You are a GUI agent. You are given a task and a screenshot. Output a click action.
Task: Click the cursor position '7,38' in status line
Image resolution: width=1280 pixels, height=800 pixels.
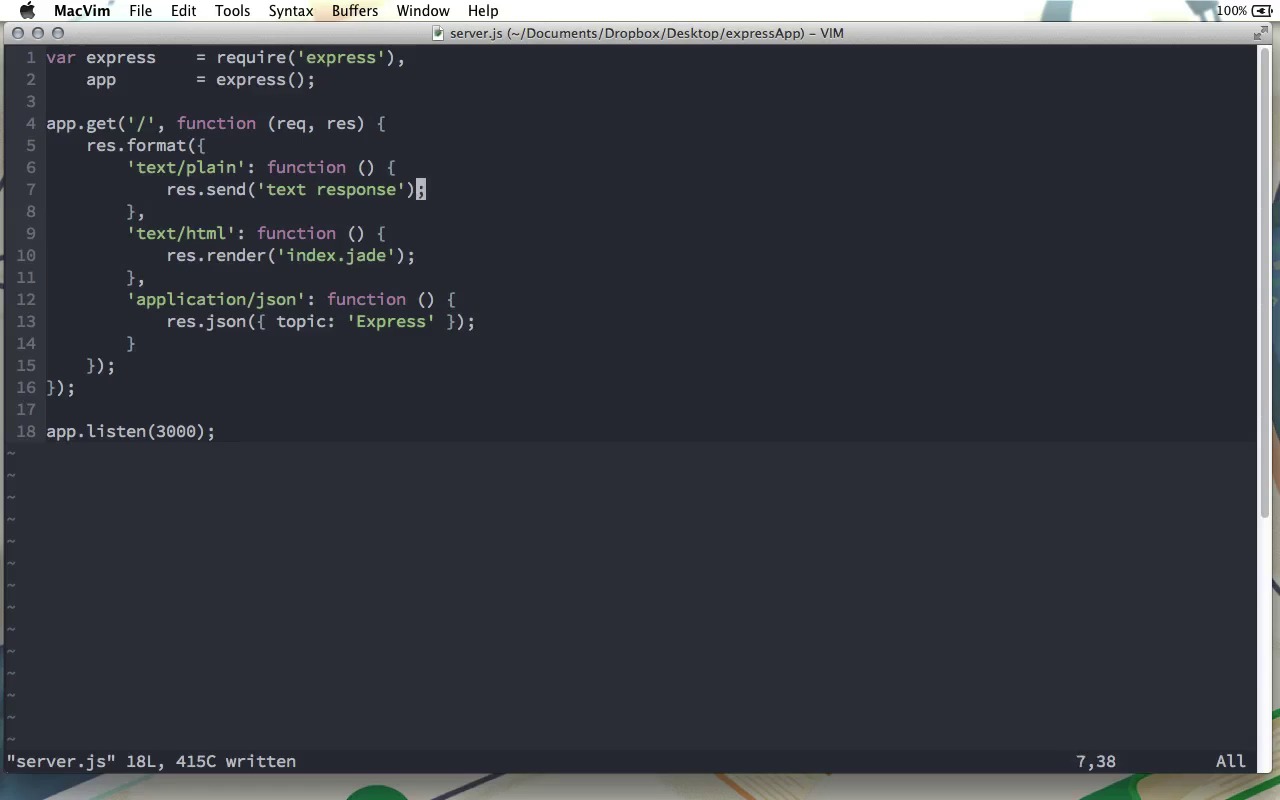(1096, 762)
